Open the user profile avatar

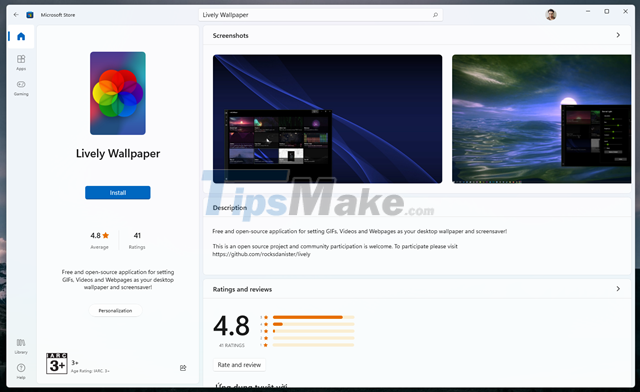tap(551, 15)
